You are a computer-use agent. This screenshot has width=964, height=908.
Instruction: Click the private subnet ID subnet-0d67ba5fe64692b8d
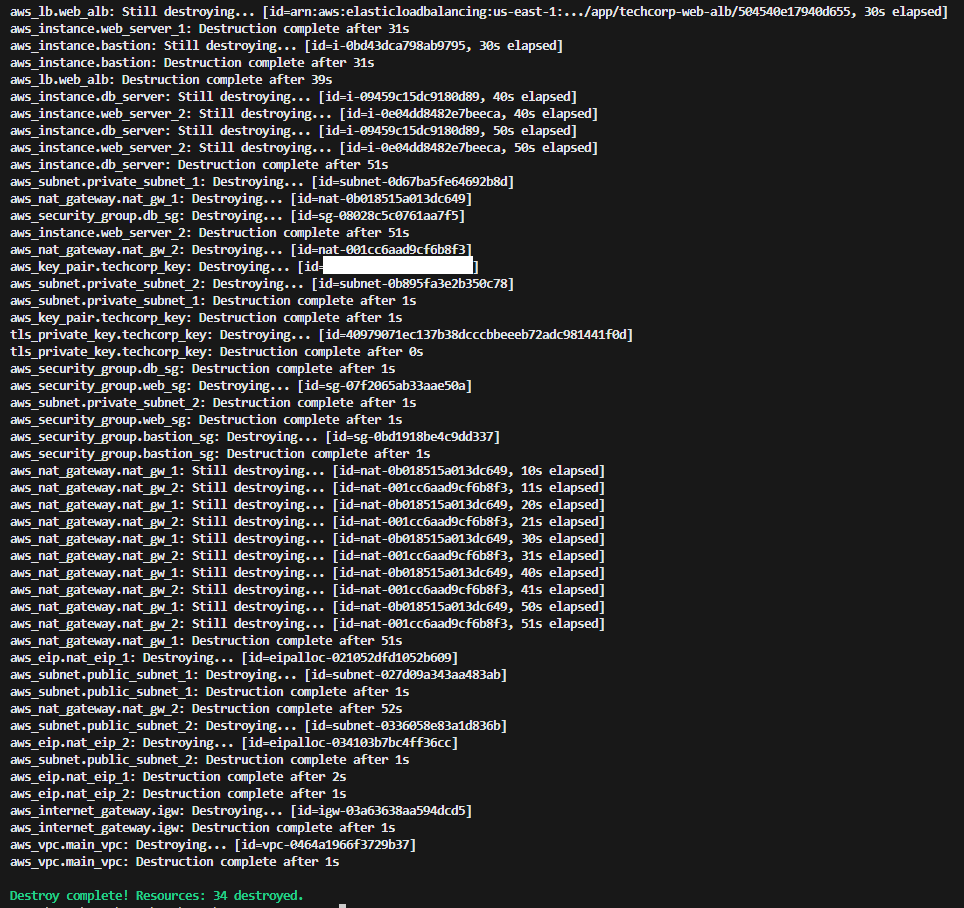coord(416,182)
